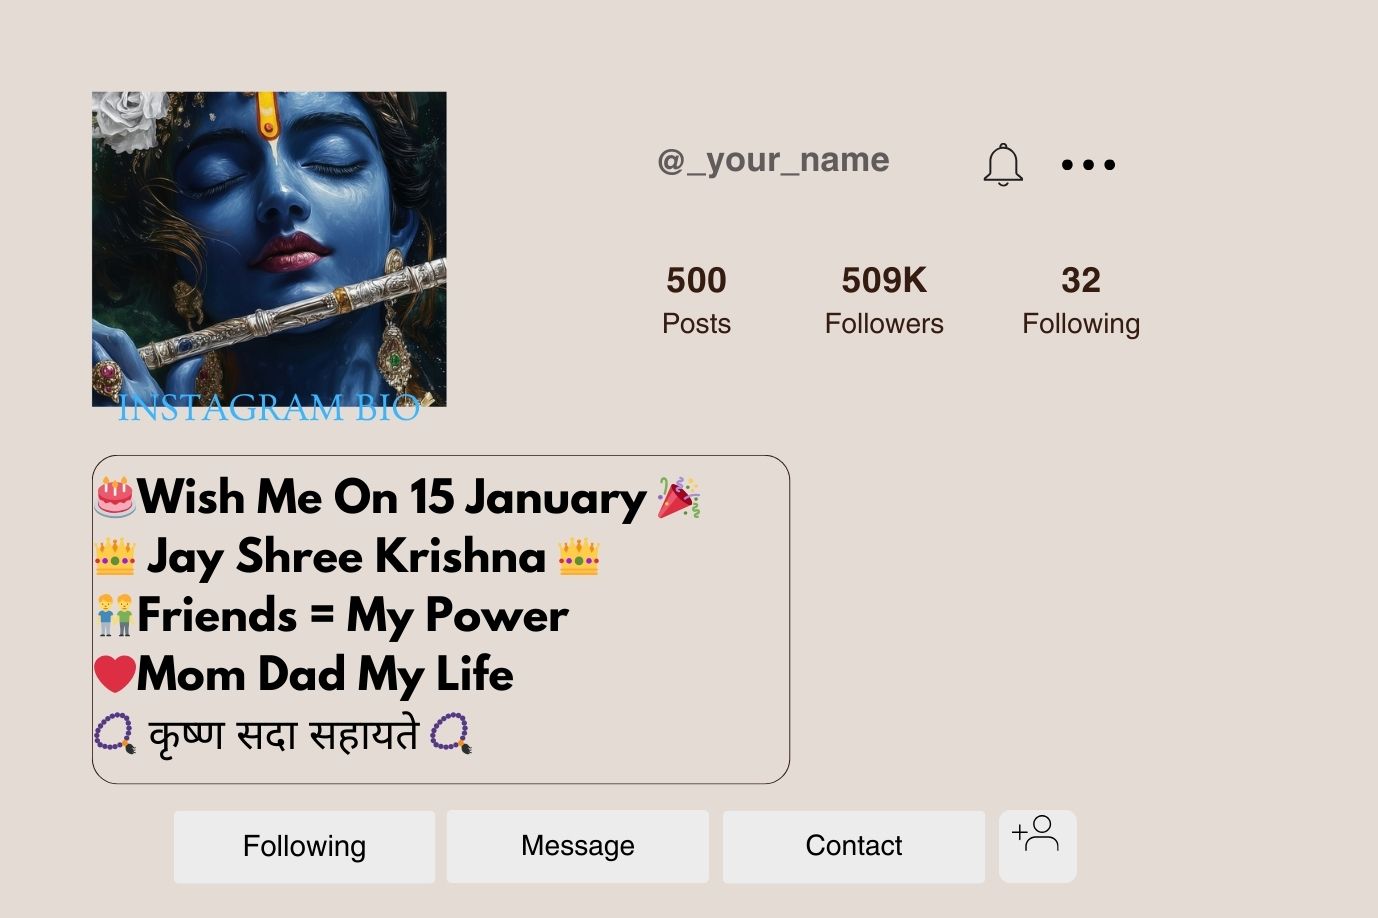The image size is (1378, 918).
Task: Click the two friends emoji
Action: click(115, 615)
